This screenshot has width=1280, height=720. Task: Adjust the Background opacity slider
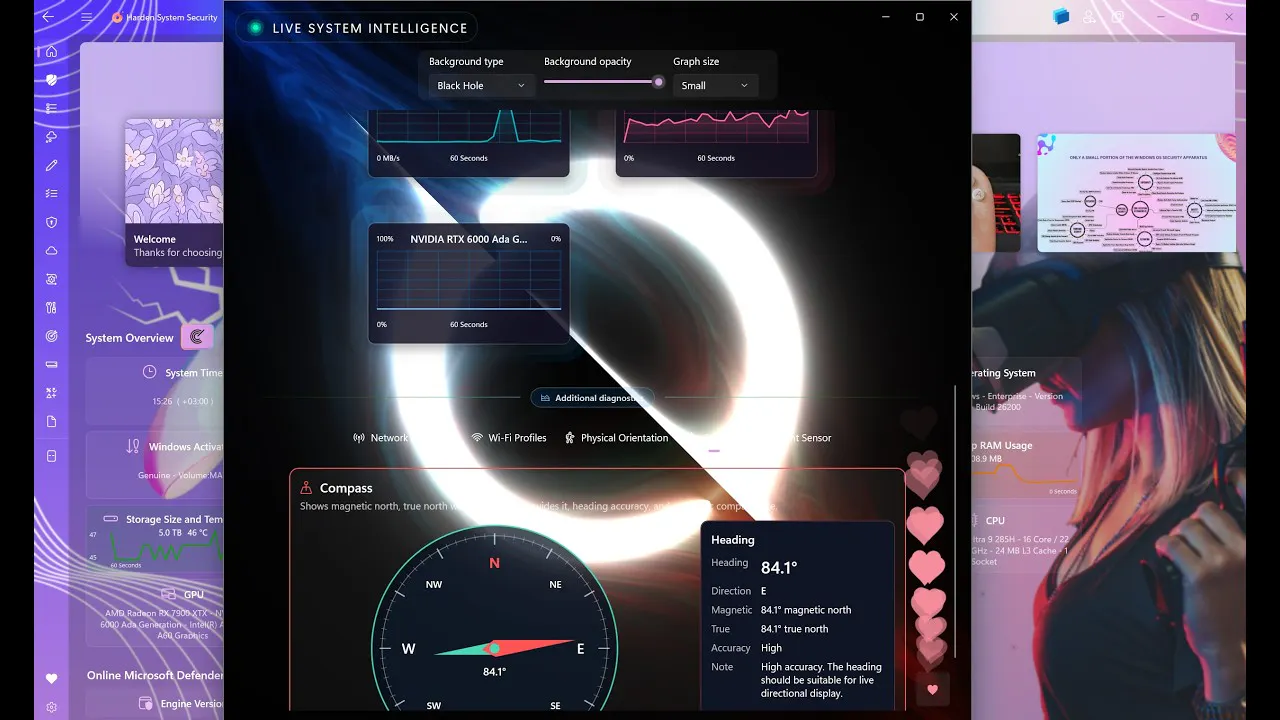[x=604, y=82]
